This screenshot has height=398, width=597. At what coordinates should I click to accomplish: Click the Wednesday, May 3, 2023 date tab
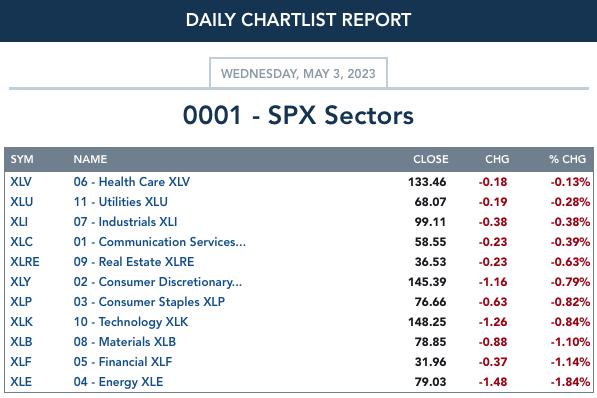(298, 73)
